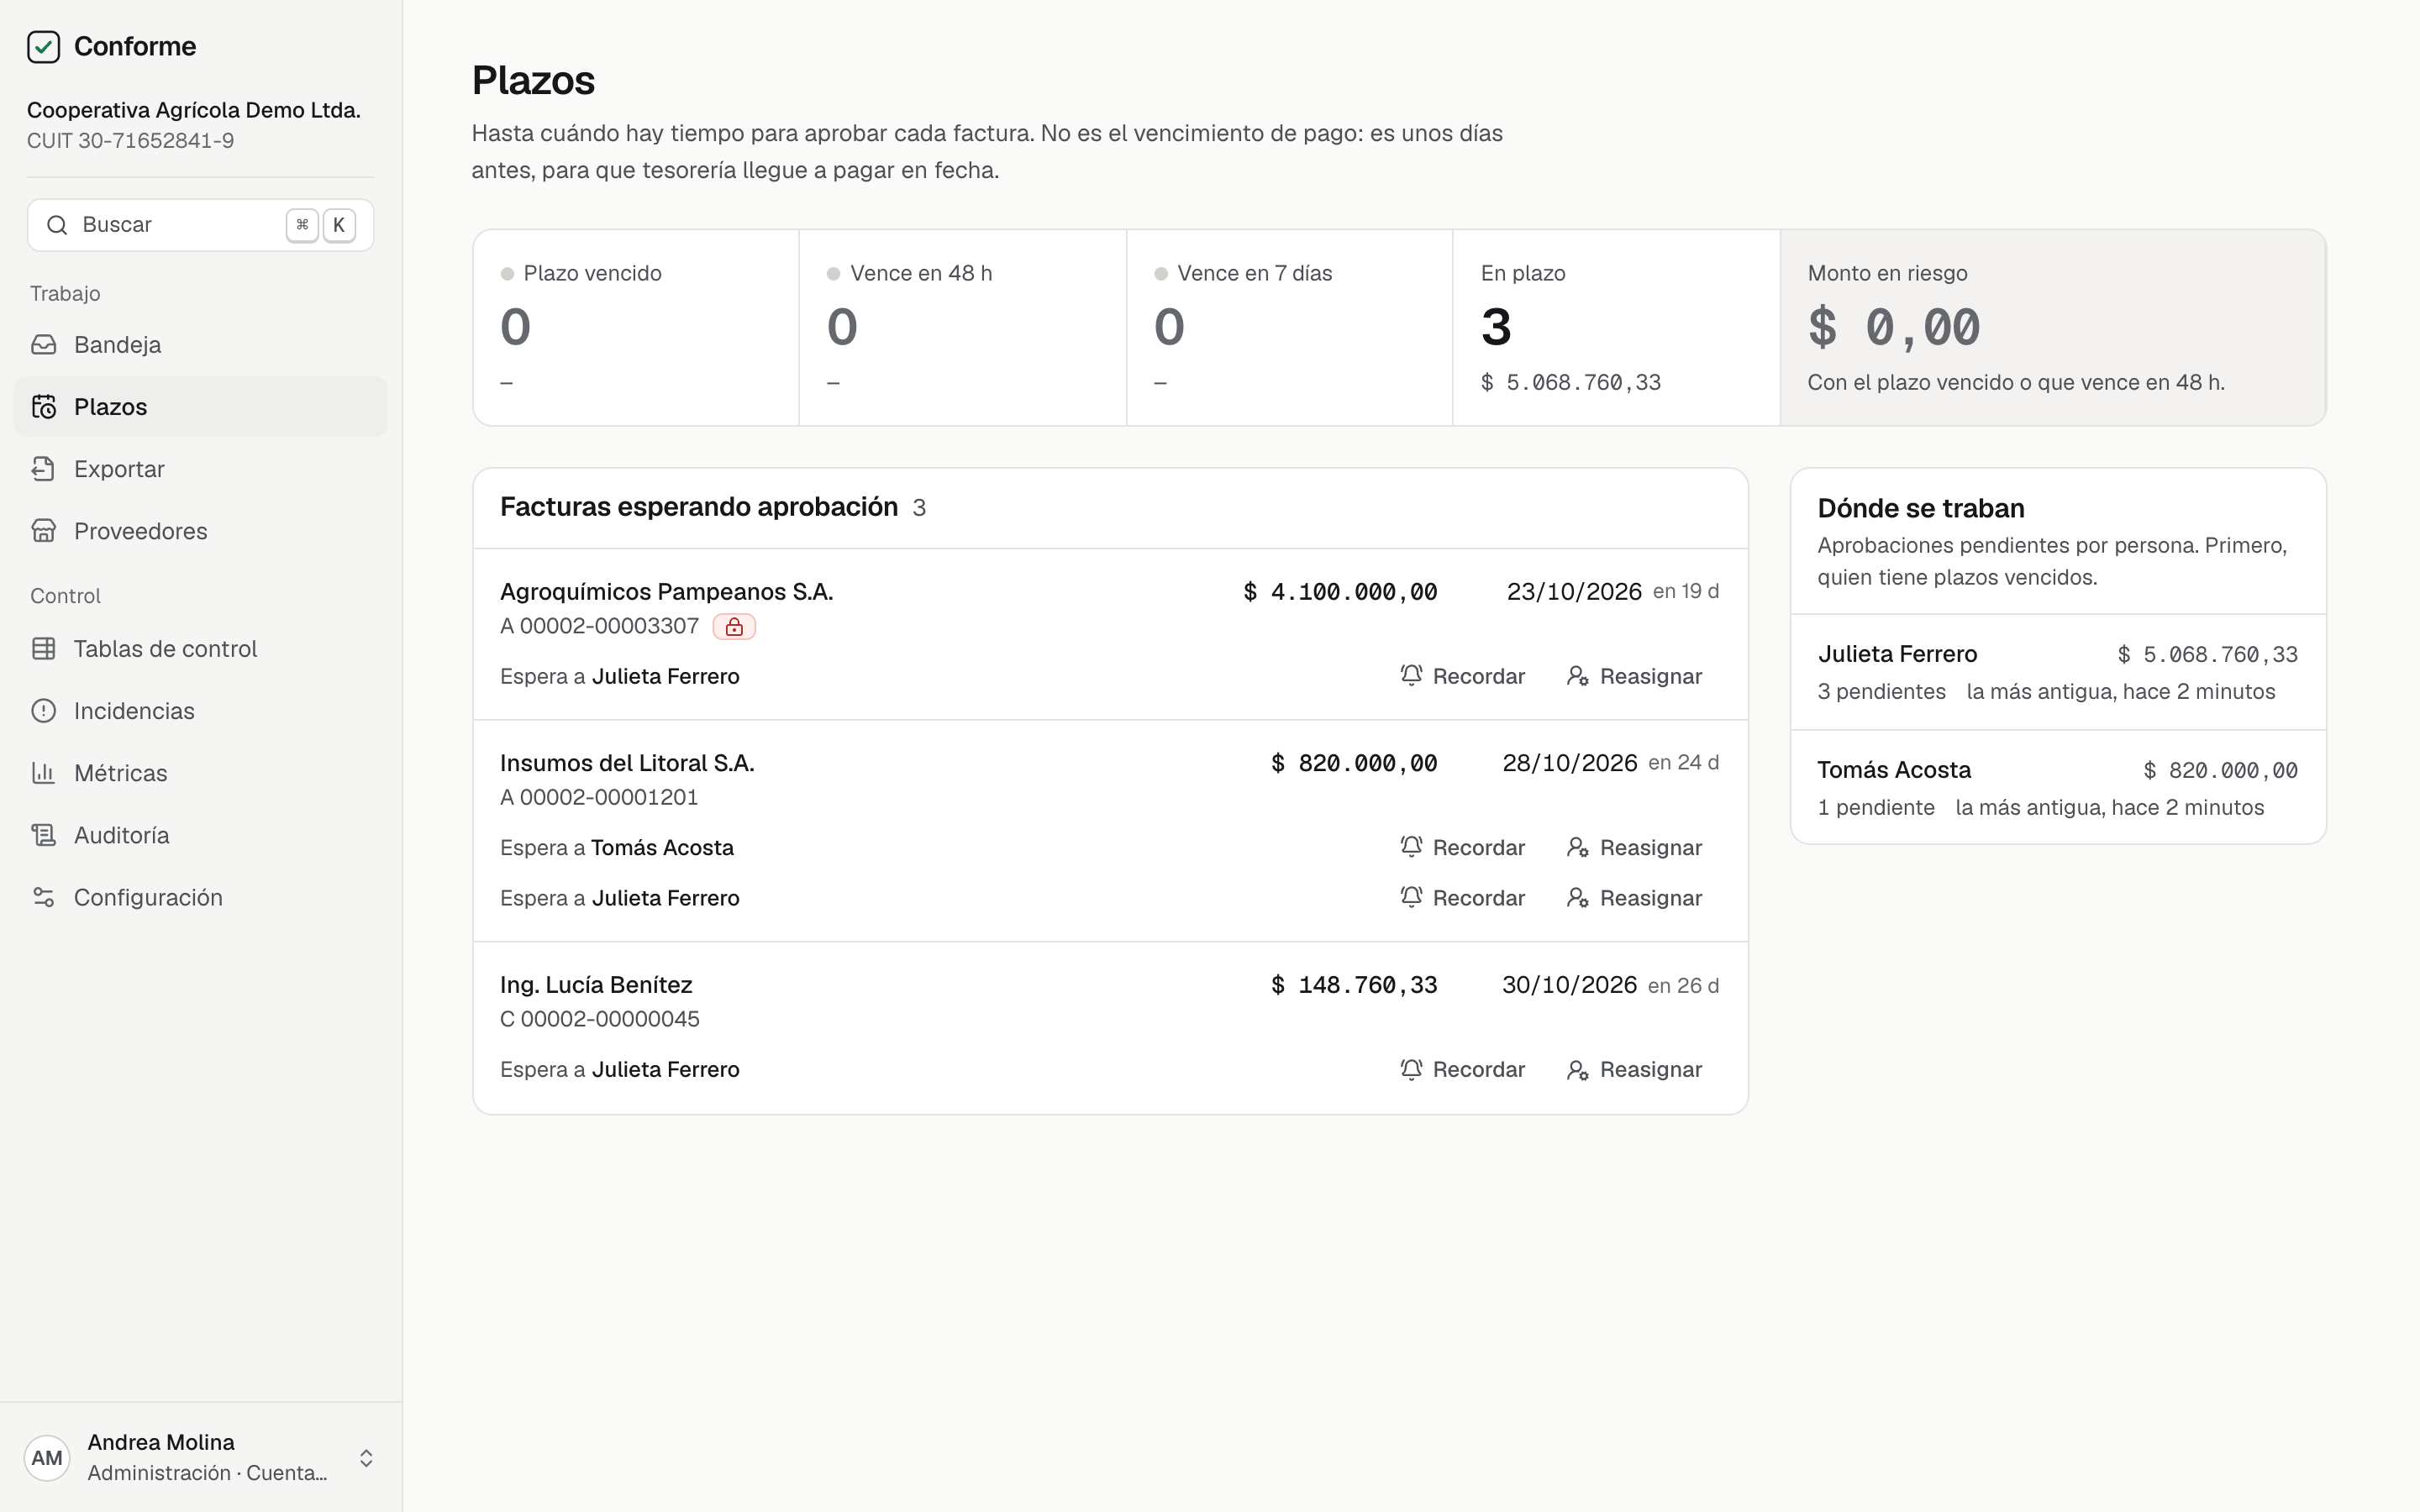Open Julieta Ferrero row in Dónde se traban
2420x1512 pixels.
tap(2058, 672)
